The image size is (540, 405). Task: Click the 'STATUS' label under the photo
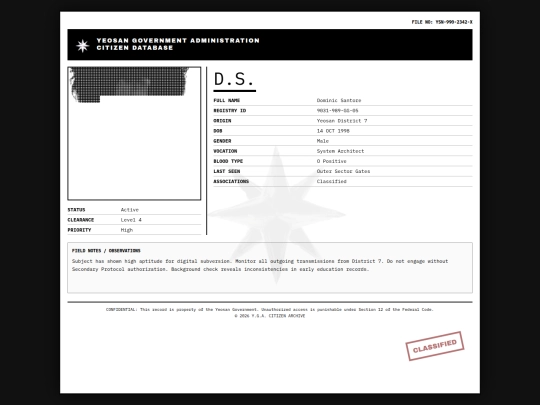pos(76,210)
